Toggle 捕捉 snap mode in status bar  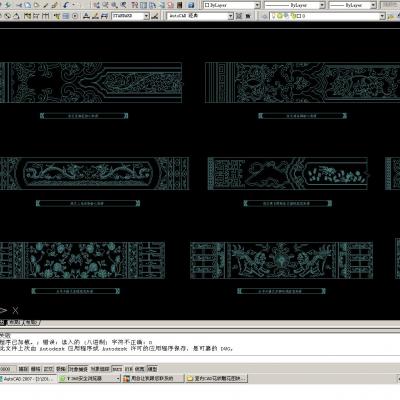pyautogui.click(x=23, y=369)
